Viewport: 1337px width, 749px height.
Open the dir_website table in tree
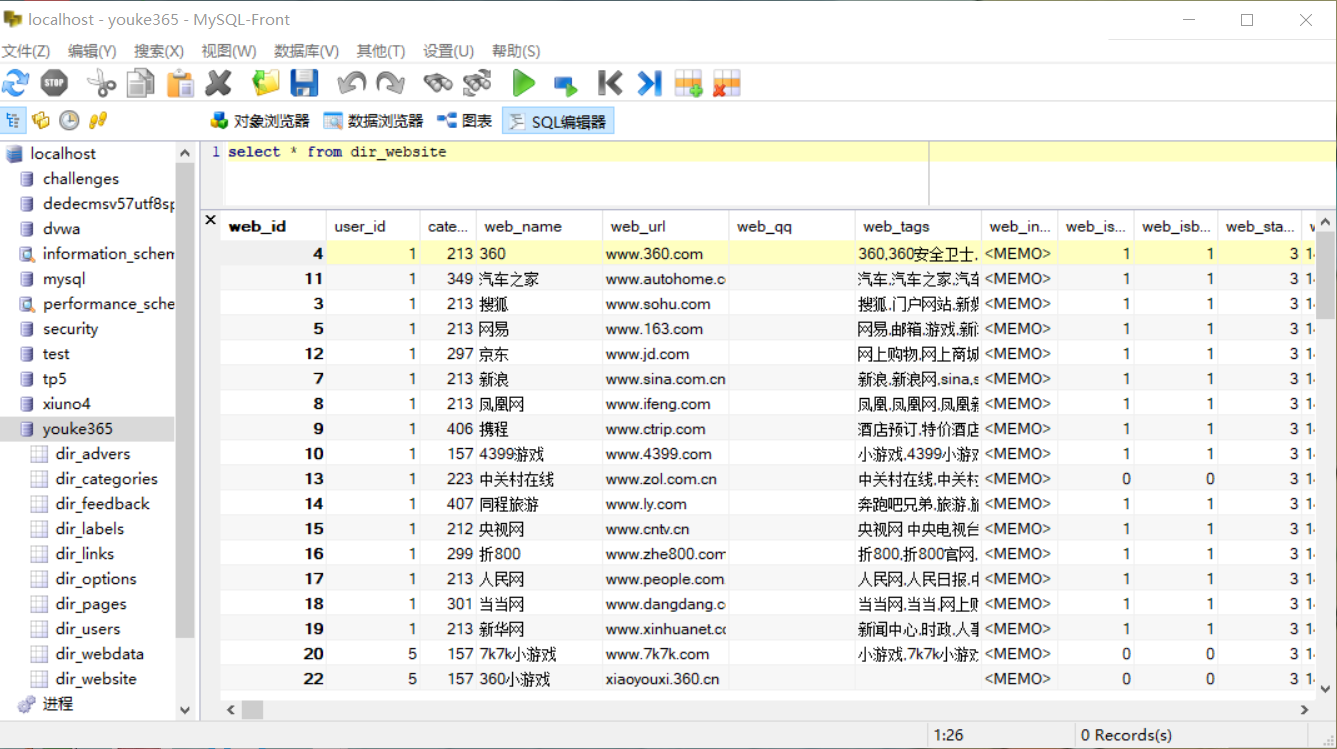[96, 679]
